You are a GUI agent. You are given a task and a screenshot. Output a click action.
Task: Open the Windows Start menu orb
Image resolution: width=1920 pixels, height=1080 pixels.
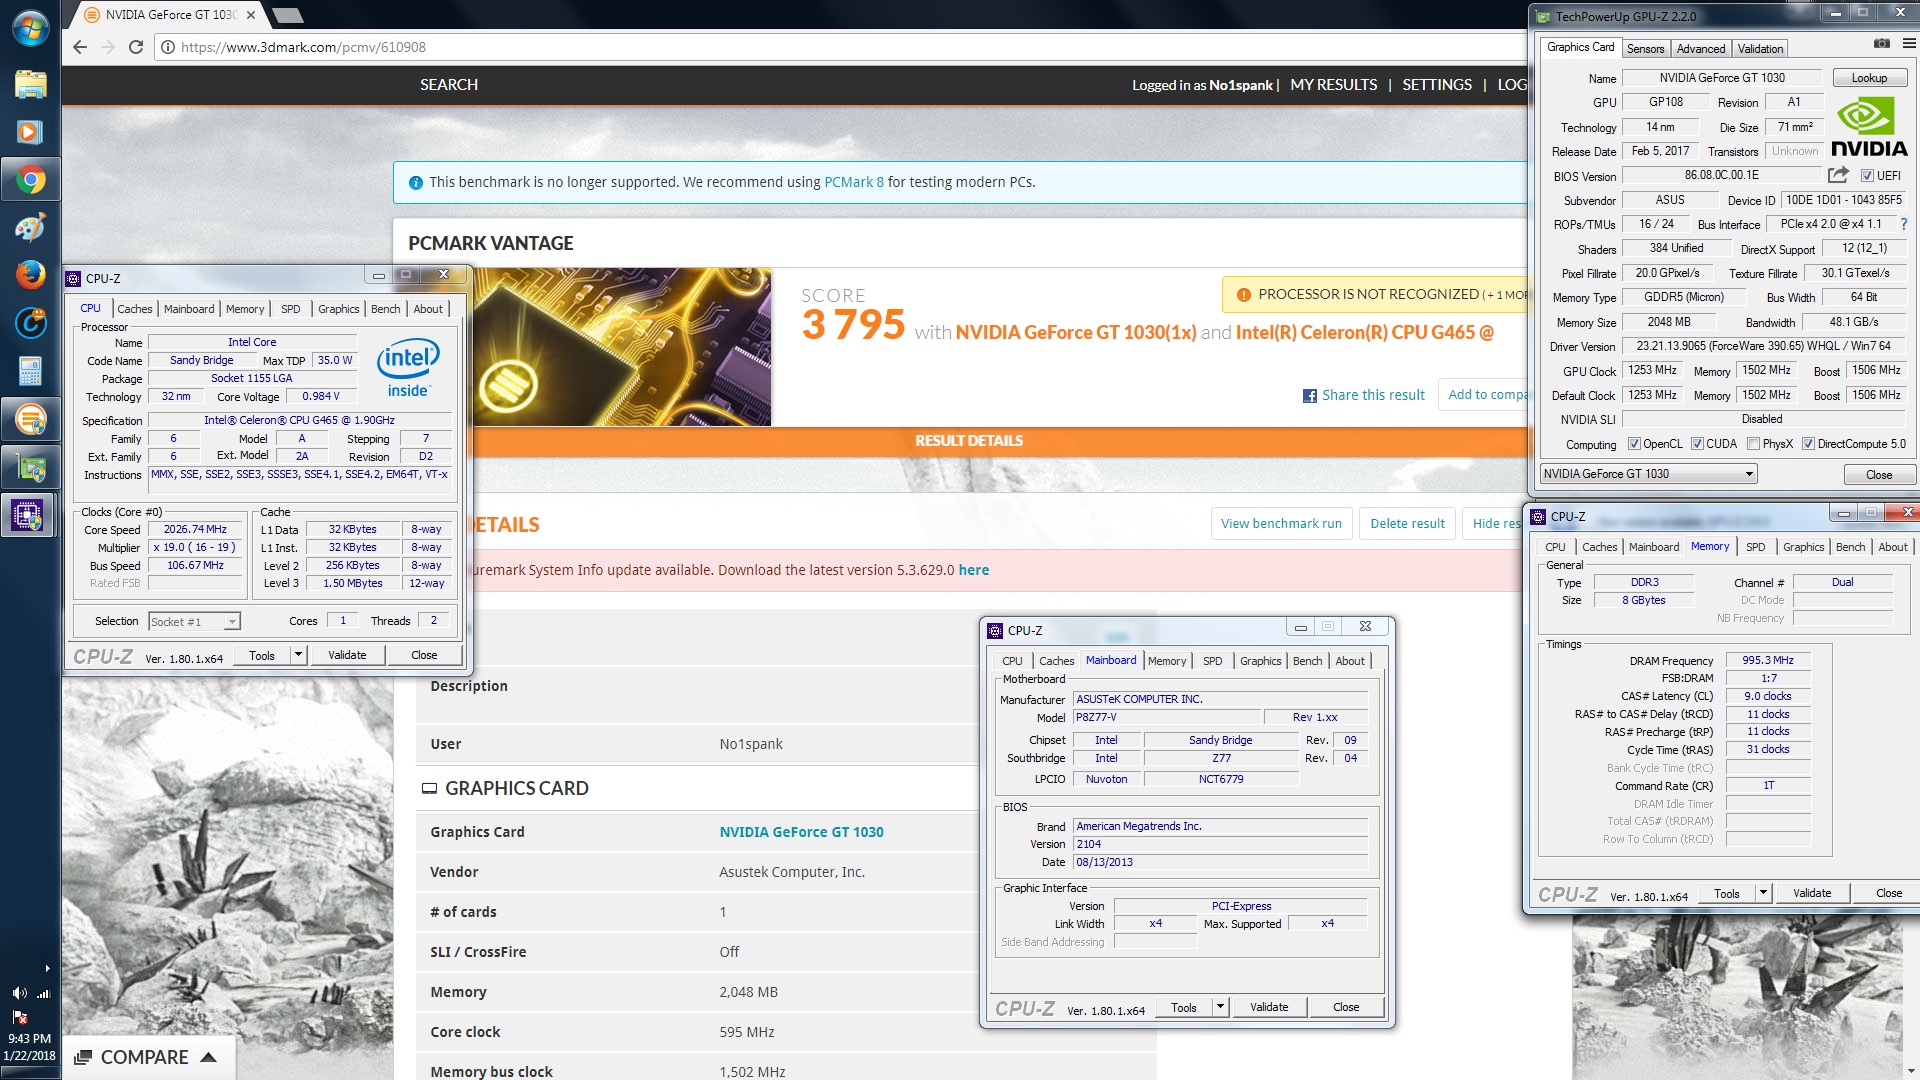click(30, 27)
